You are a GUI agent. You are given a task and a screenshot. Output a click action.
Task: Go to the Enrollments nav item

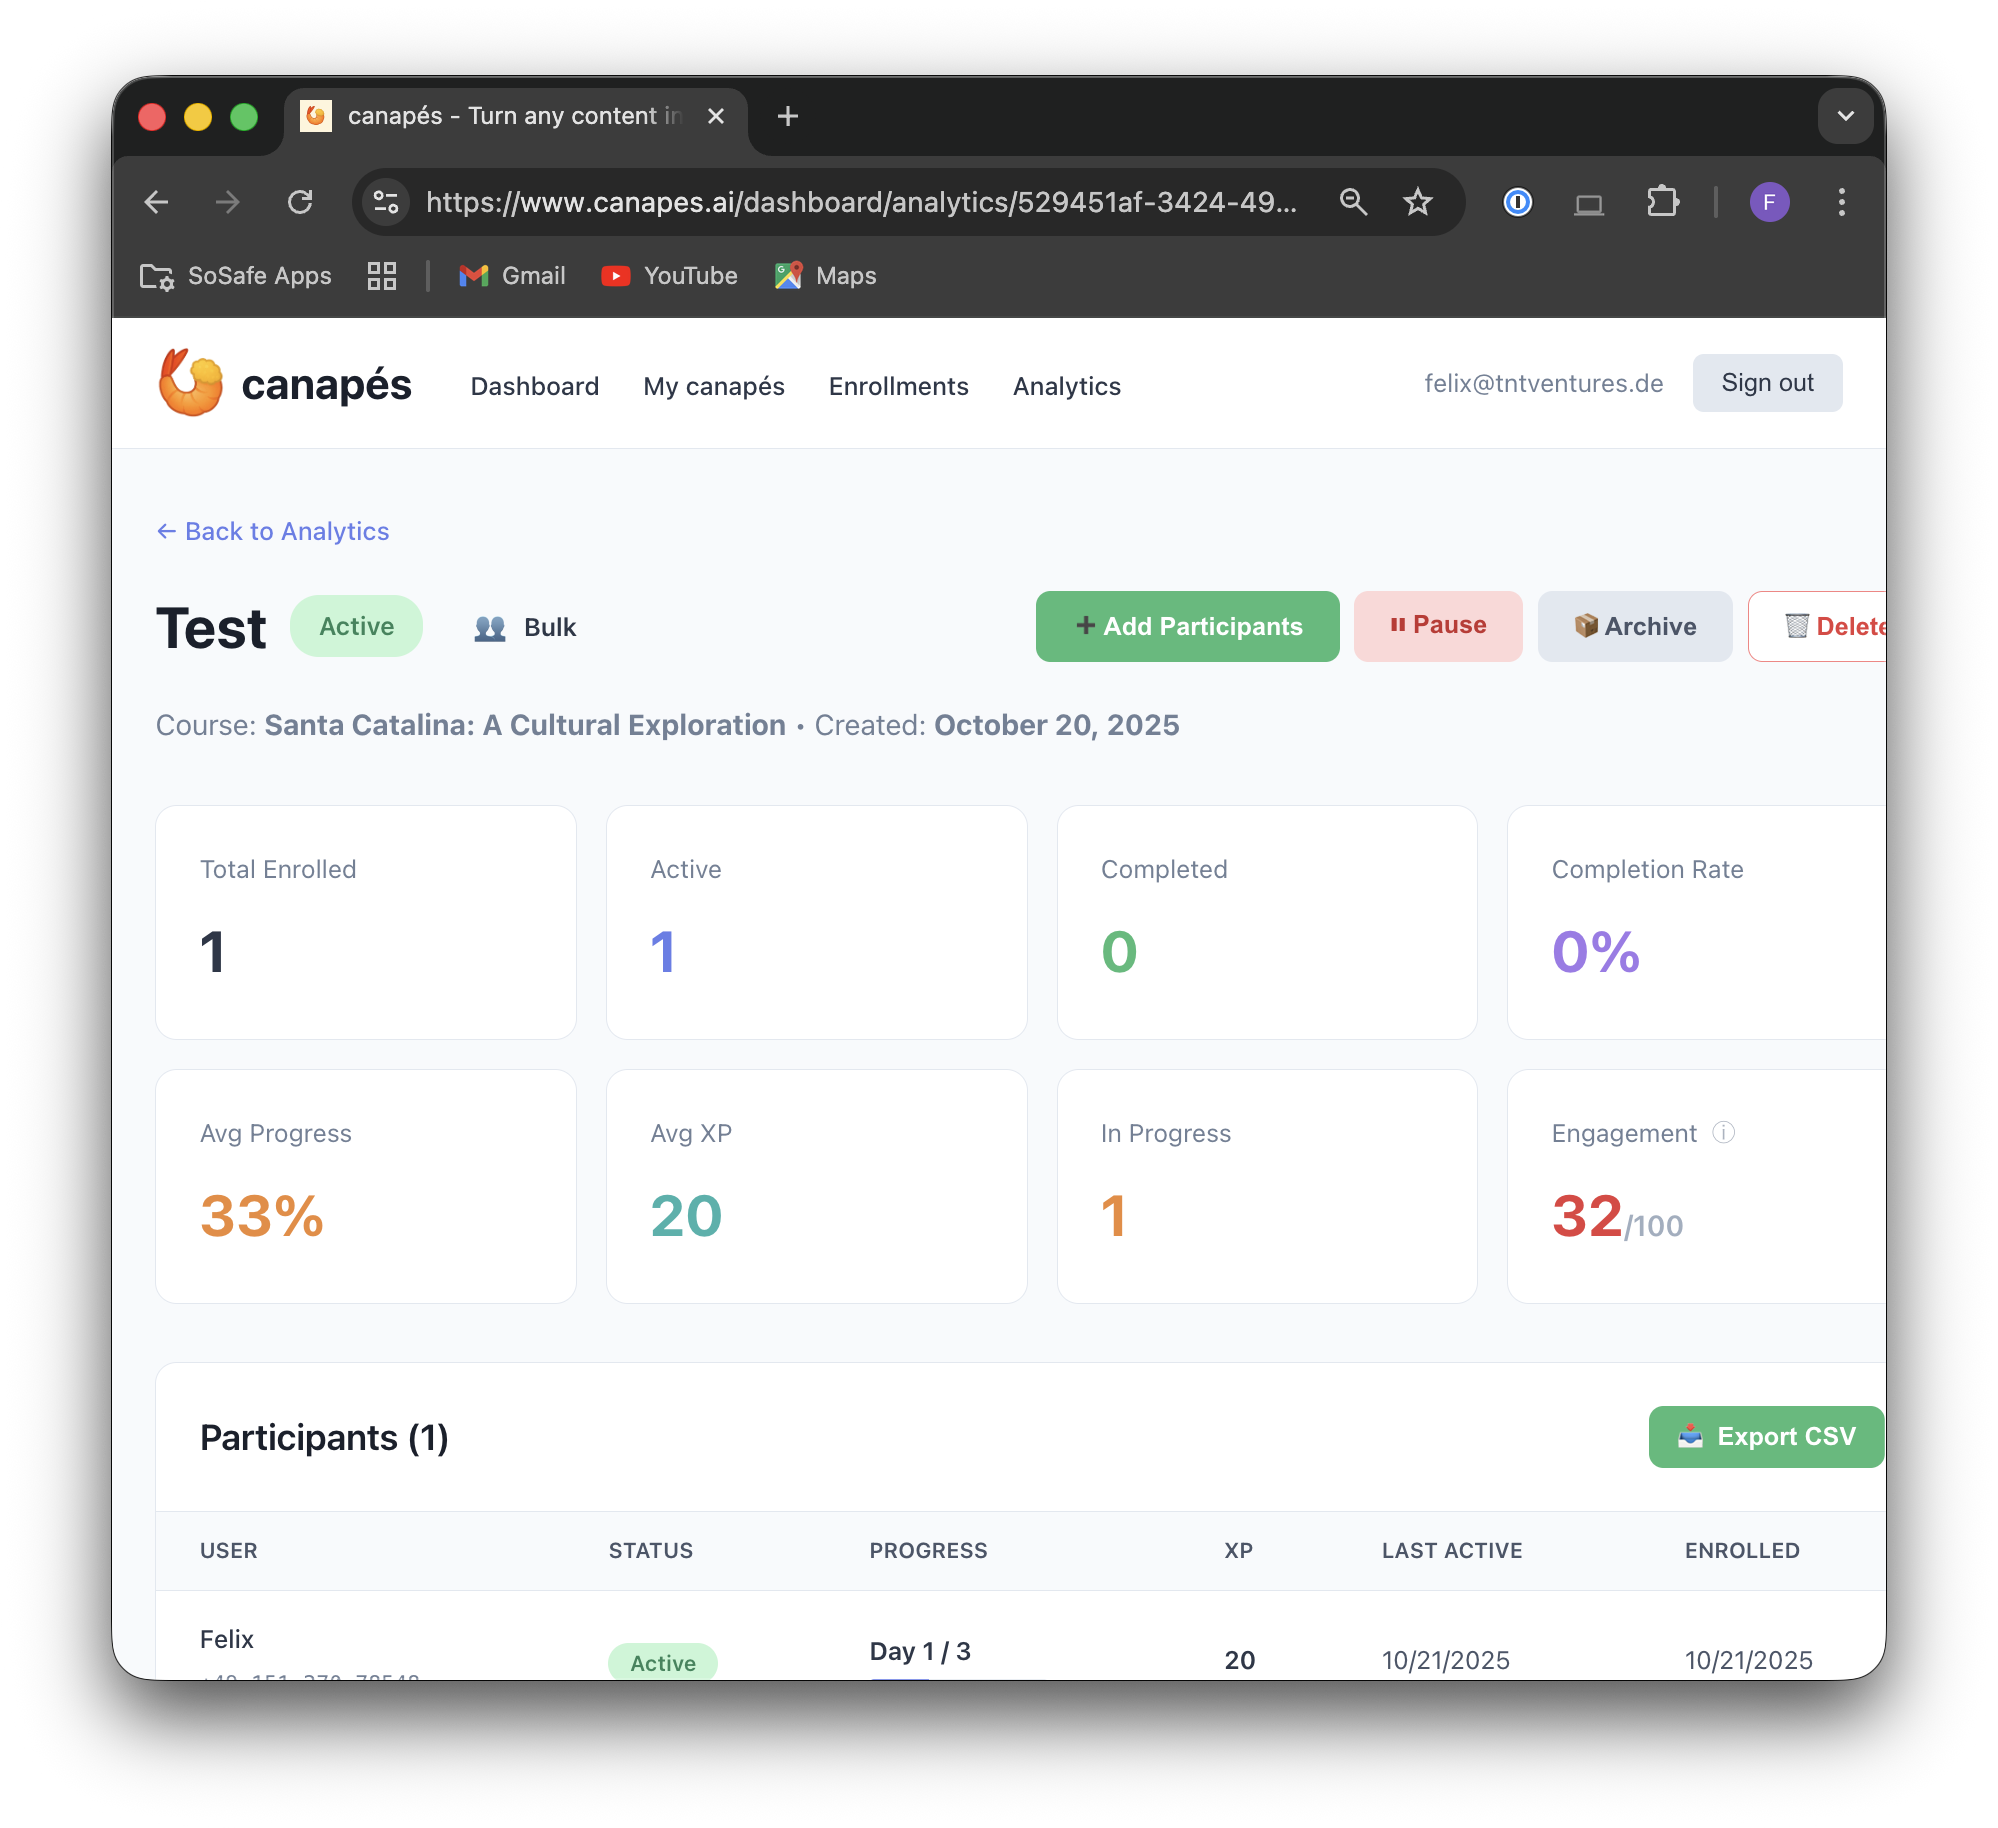898,386
